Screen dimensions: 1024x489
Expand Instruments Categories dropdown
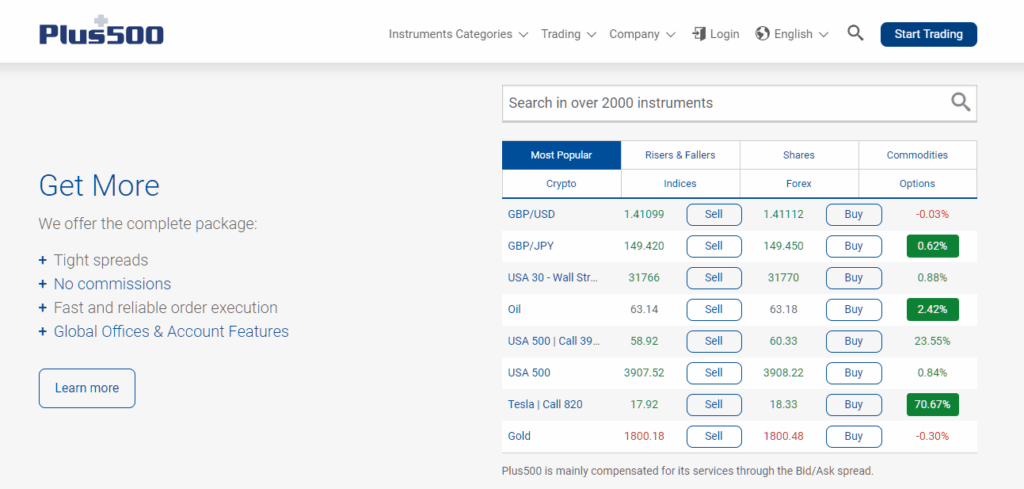[458, 34]
